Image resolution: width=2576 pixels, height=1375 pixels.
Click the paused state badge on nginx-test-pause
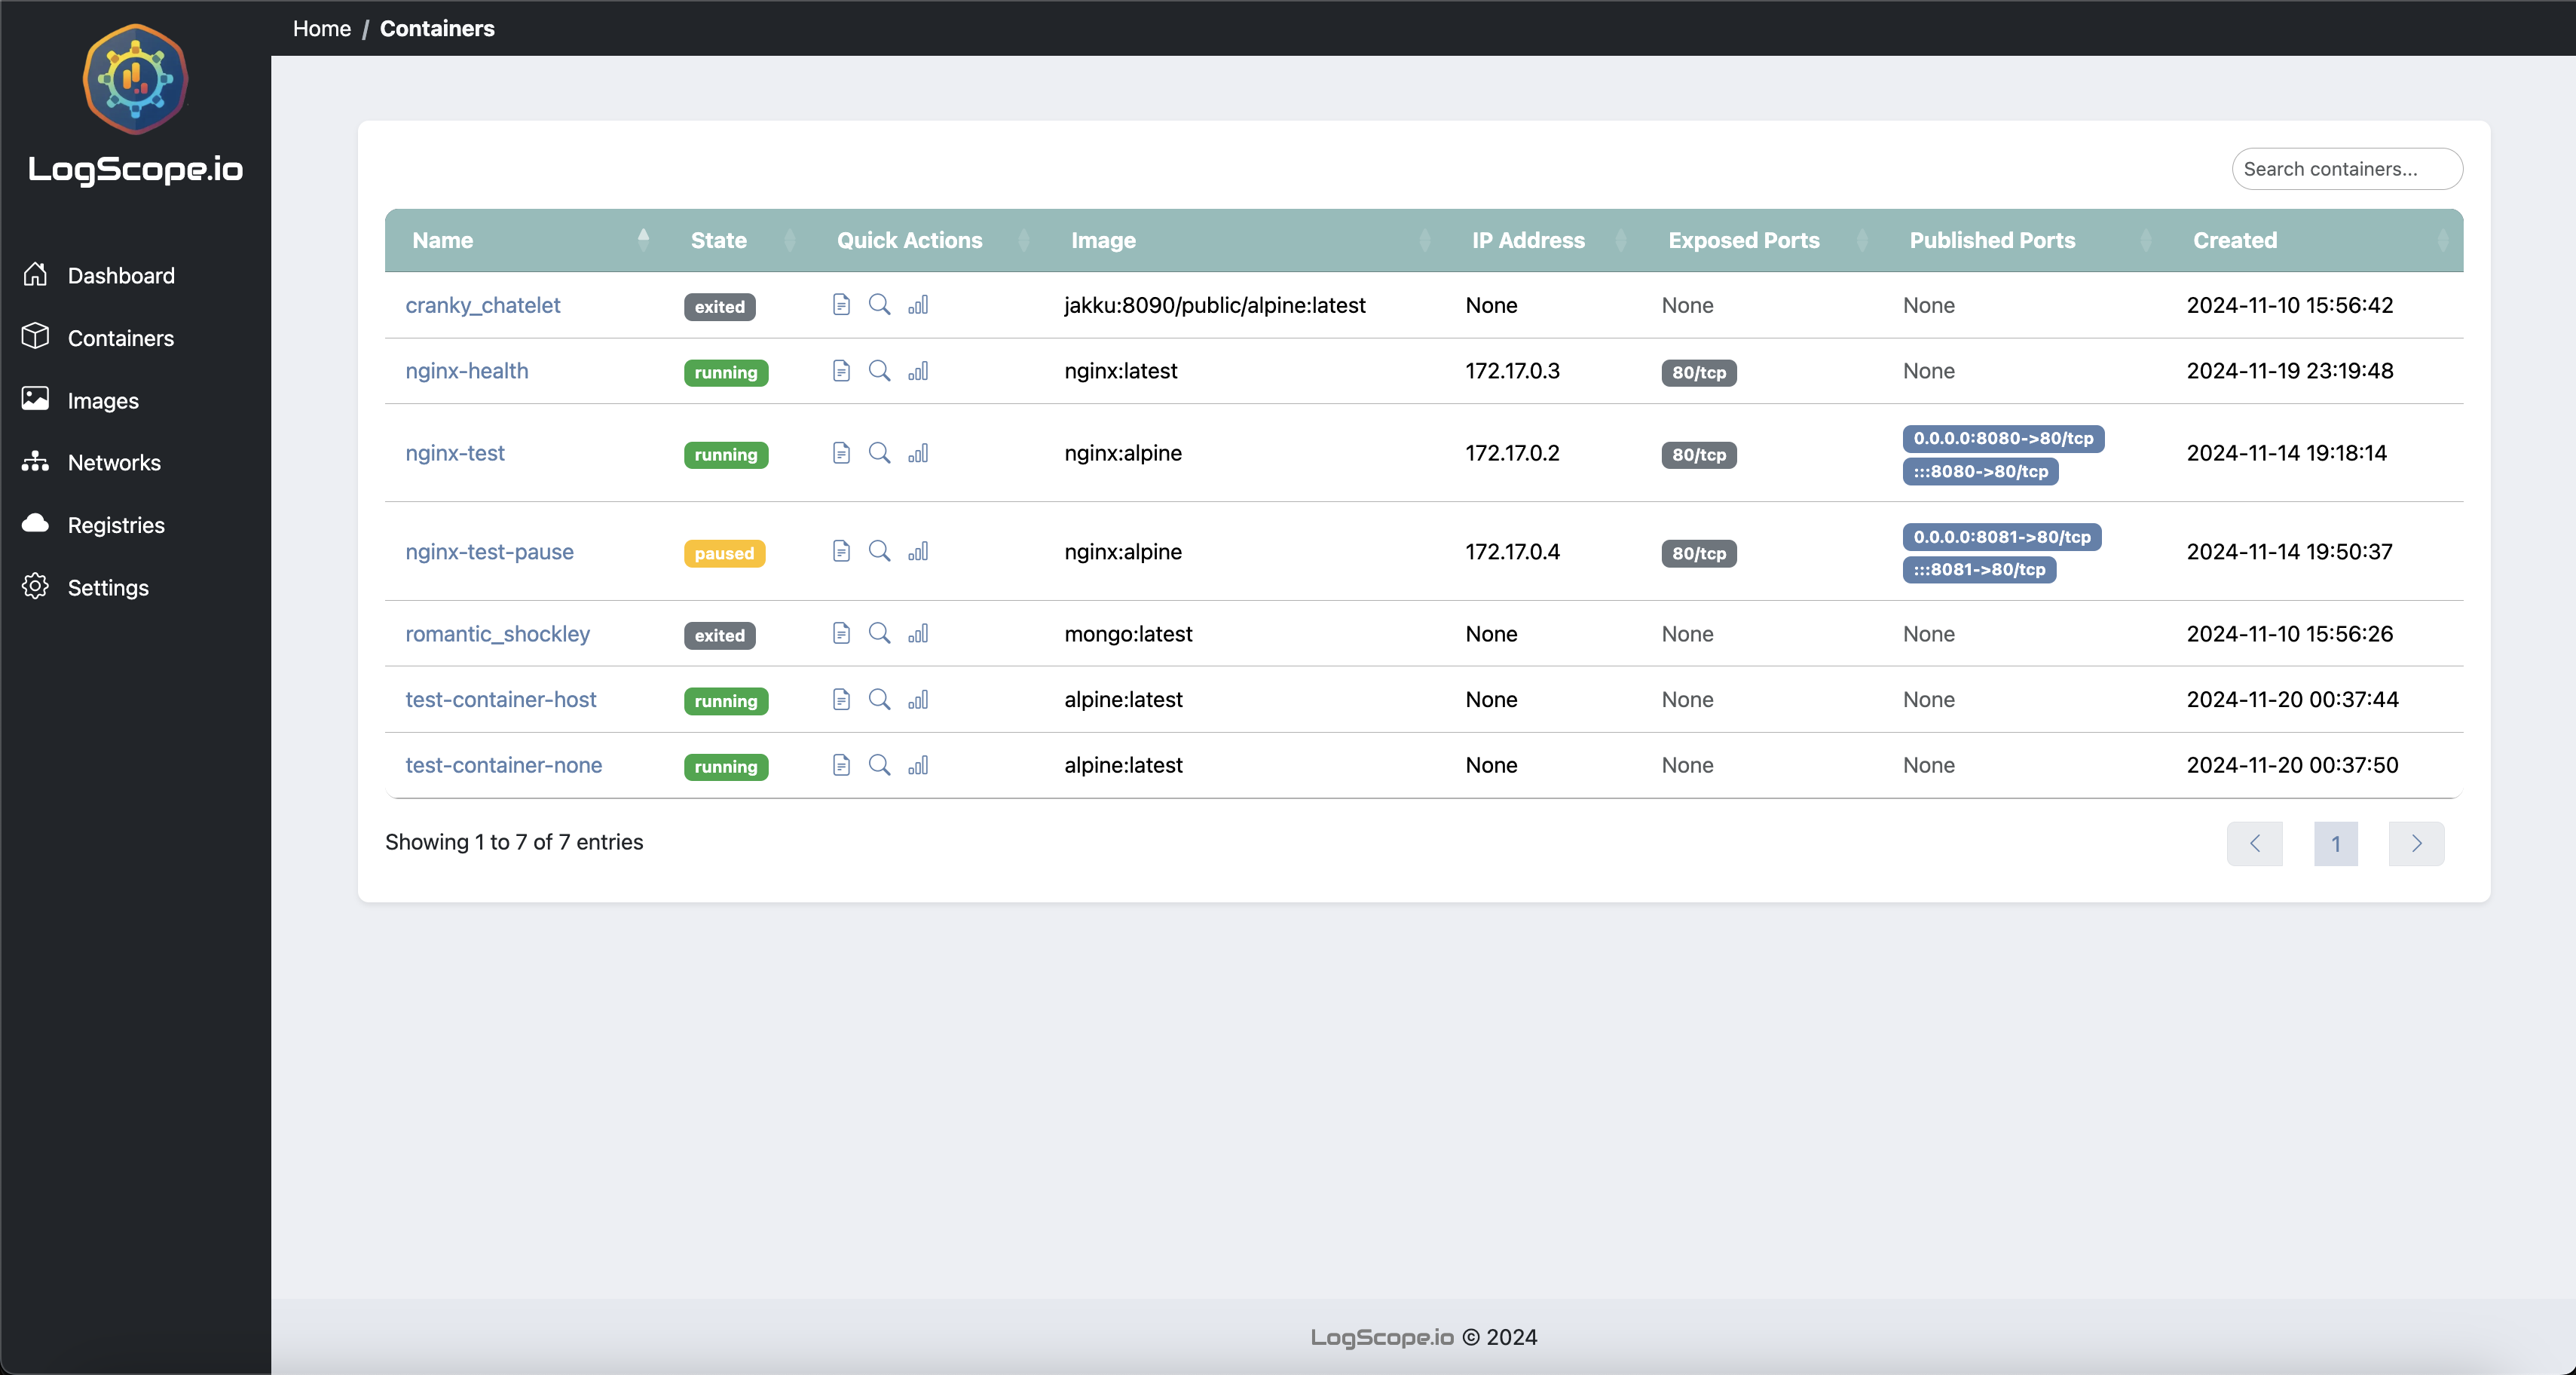723,553
